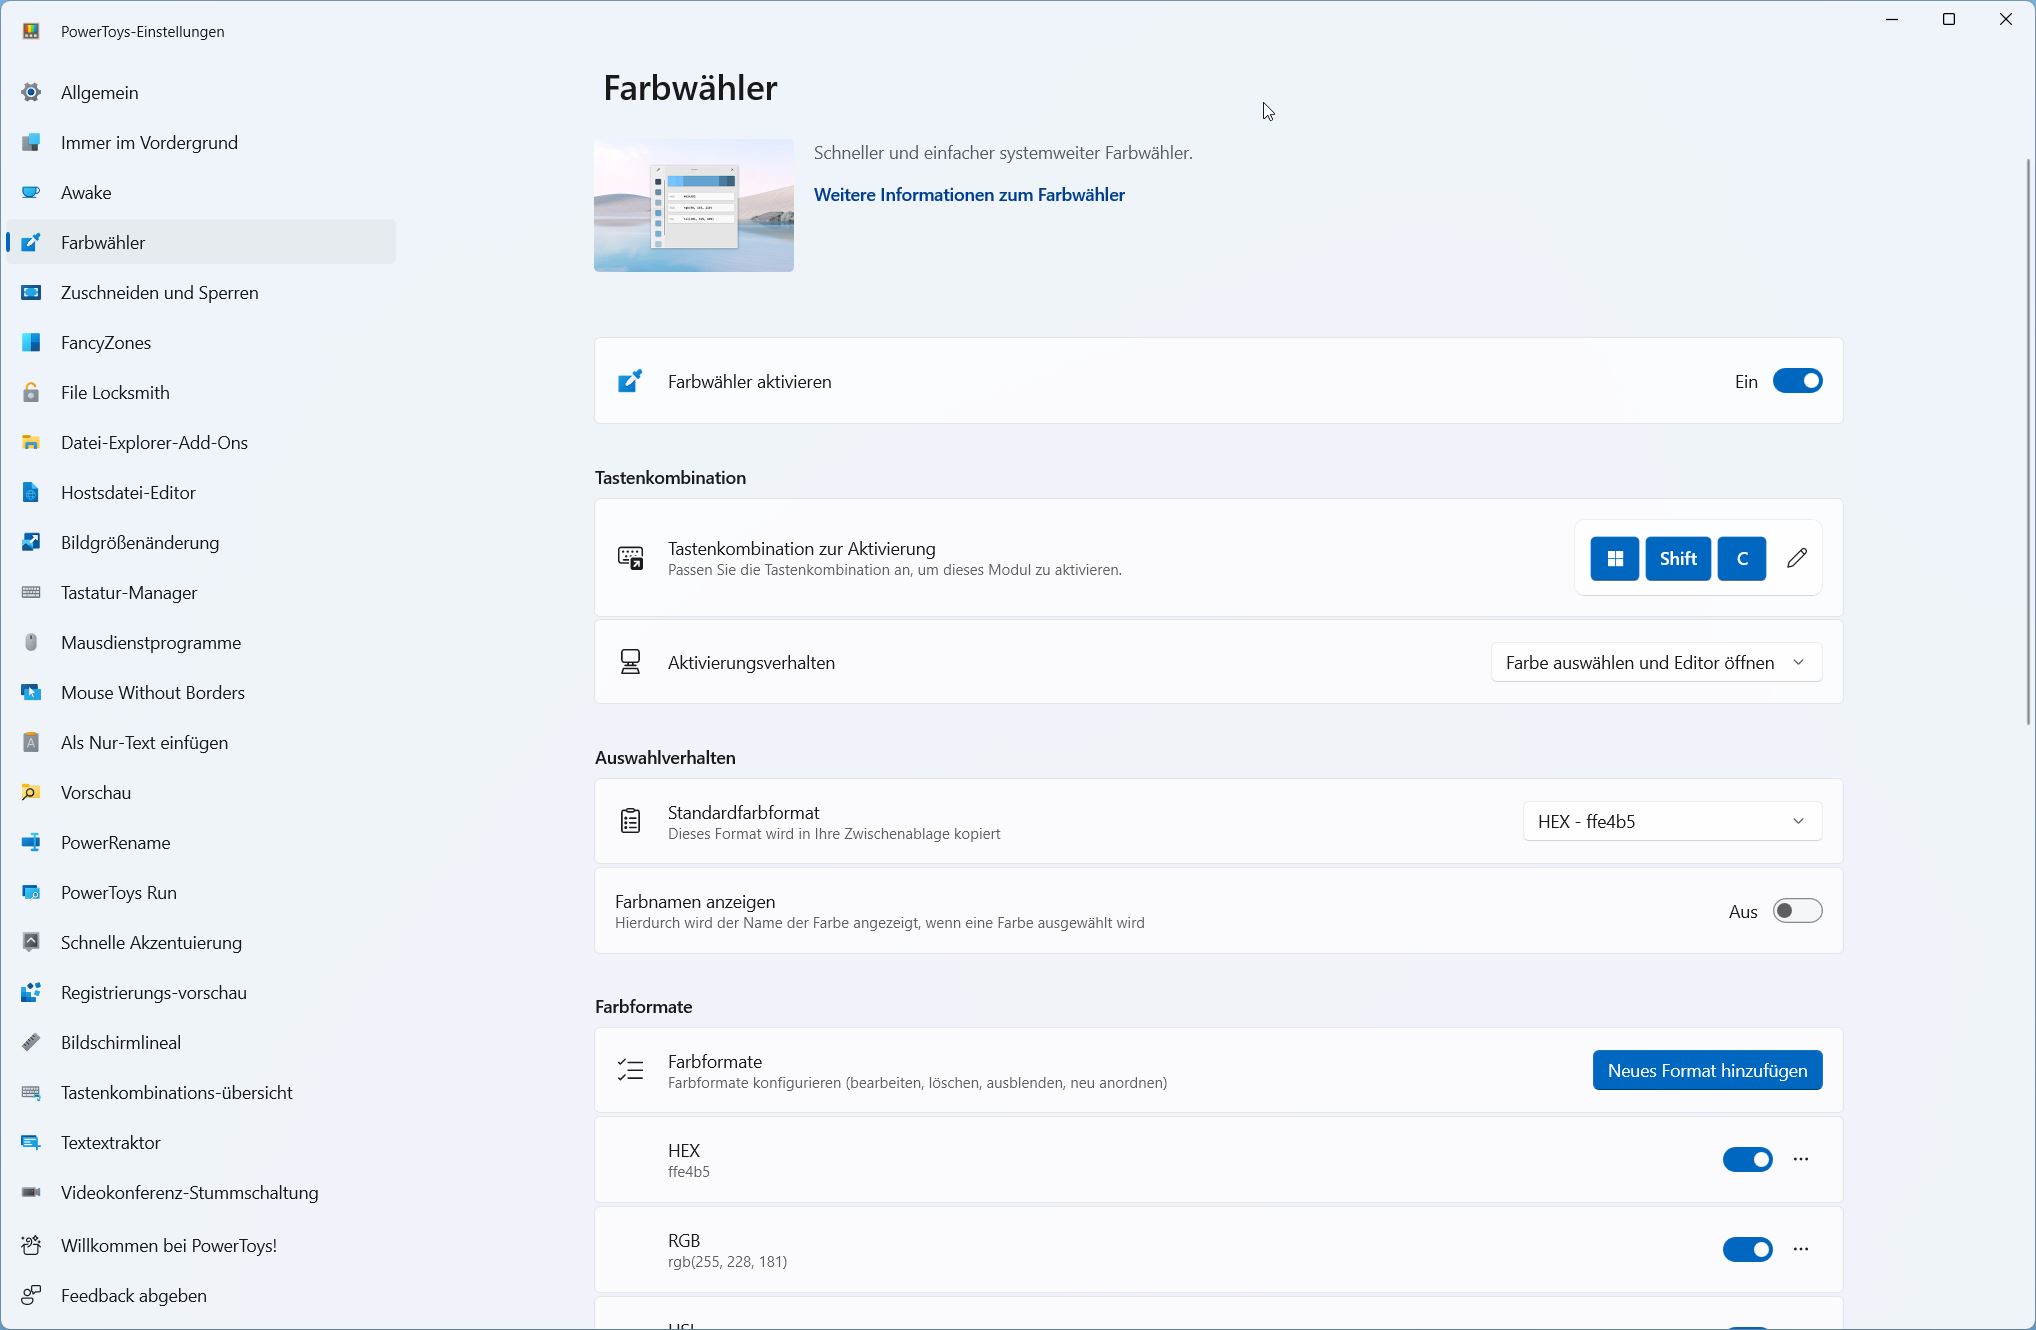
Task: Expand the Standardfarbformat HEX dropdown
Action: 1671,822
